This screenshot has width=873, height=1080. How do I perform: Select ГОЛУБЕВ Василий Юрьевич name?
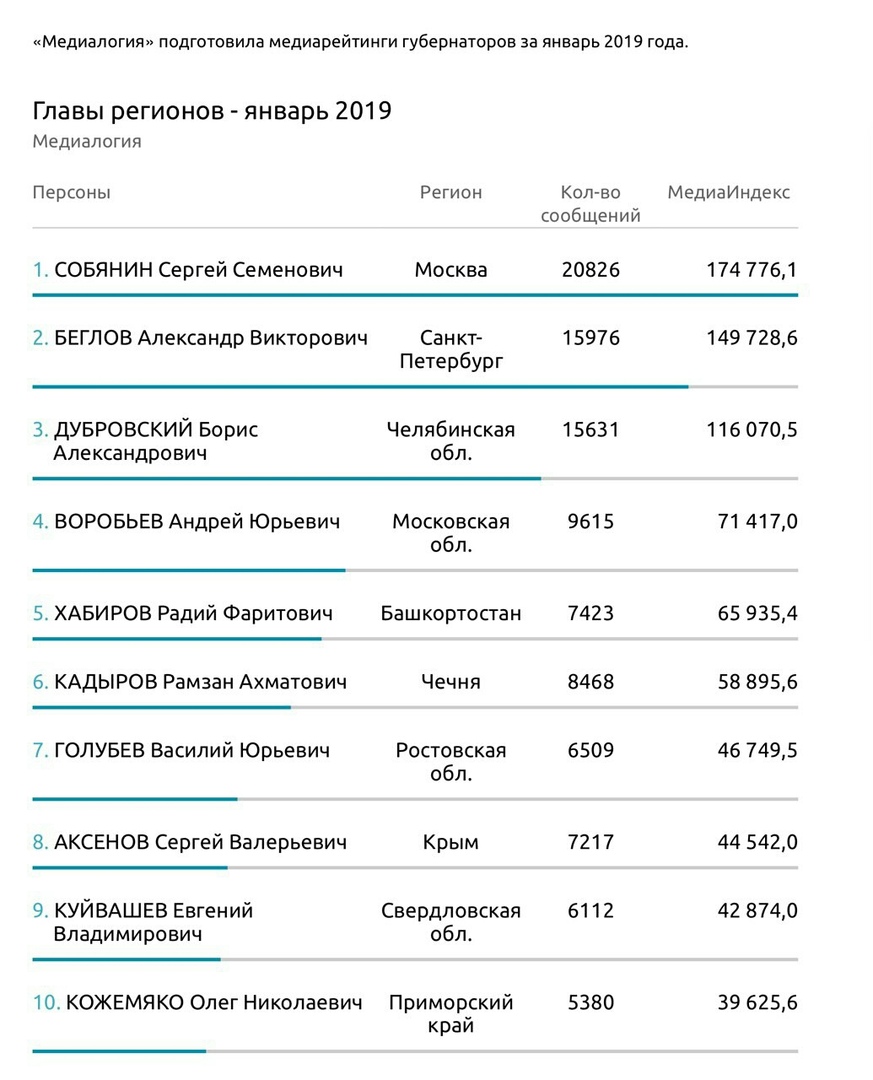(191, 750)
